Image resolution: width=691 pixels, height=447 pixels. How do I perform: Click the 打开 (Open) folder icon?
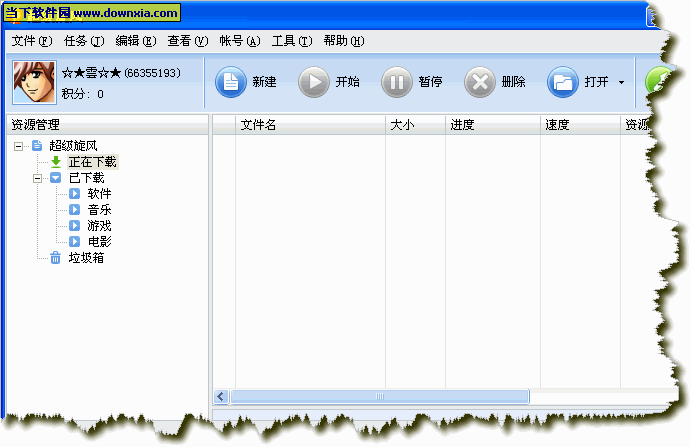click(563, 82)
